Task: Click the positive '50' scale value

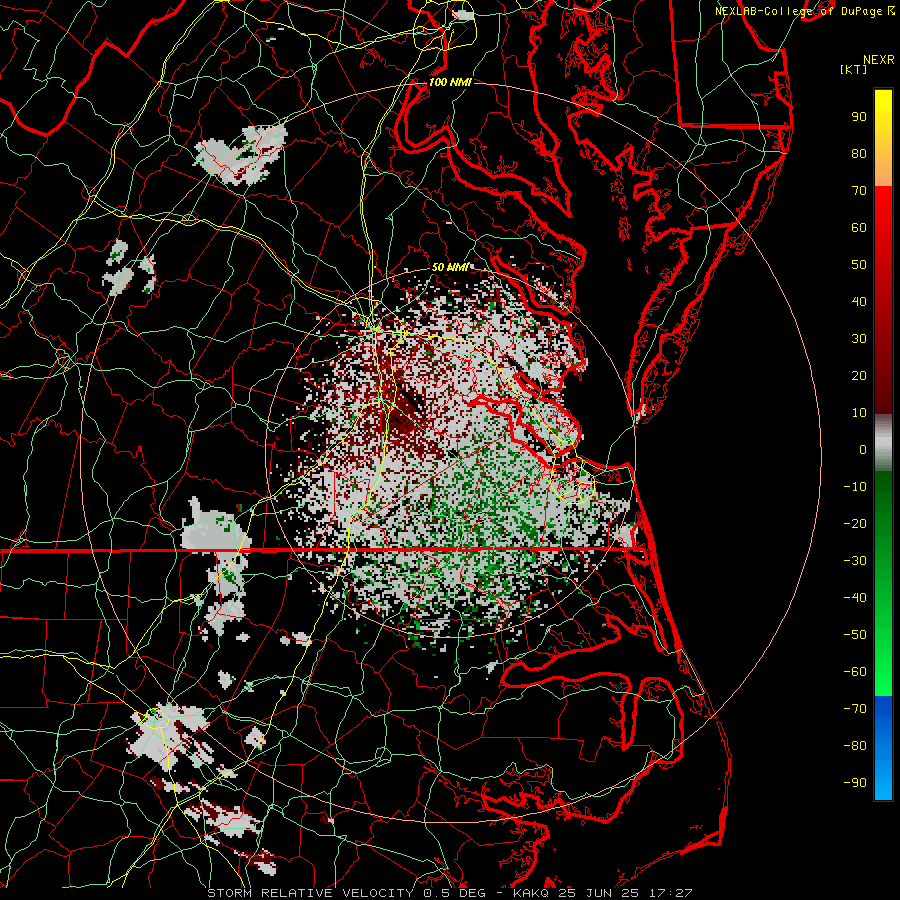Action: [x=859, y=265]
